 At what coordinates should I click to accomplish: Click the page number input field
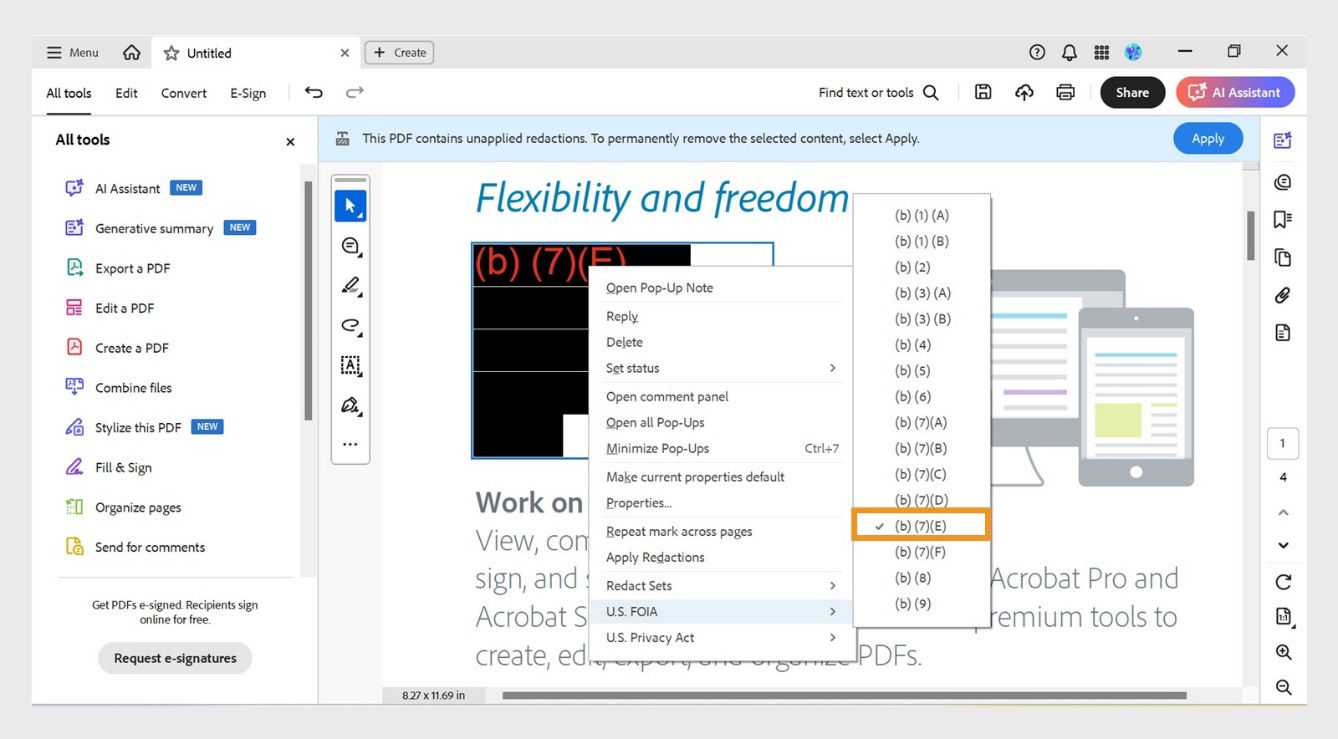pos(1283,443)
